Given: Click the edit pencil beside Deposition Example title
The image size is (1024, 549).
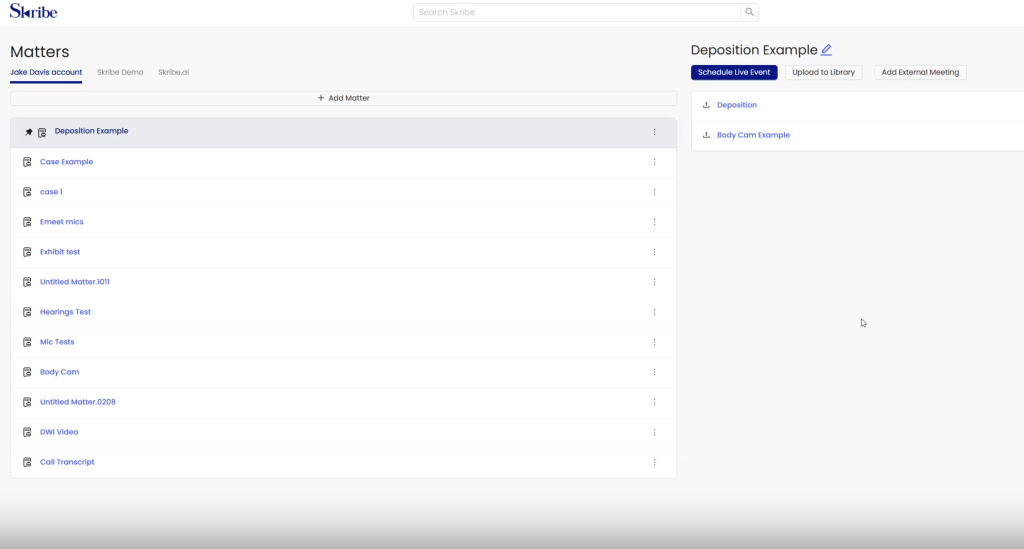Looking at the screenshot, I should point(826,50).
